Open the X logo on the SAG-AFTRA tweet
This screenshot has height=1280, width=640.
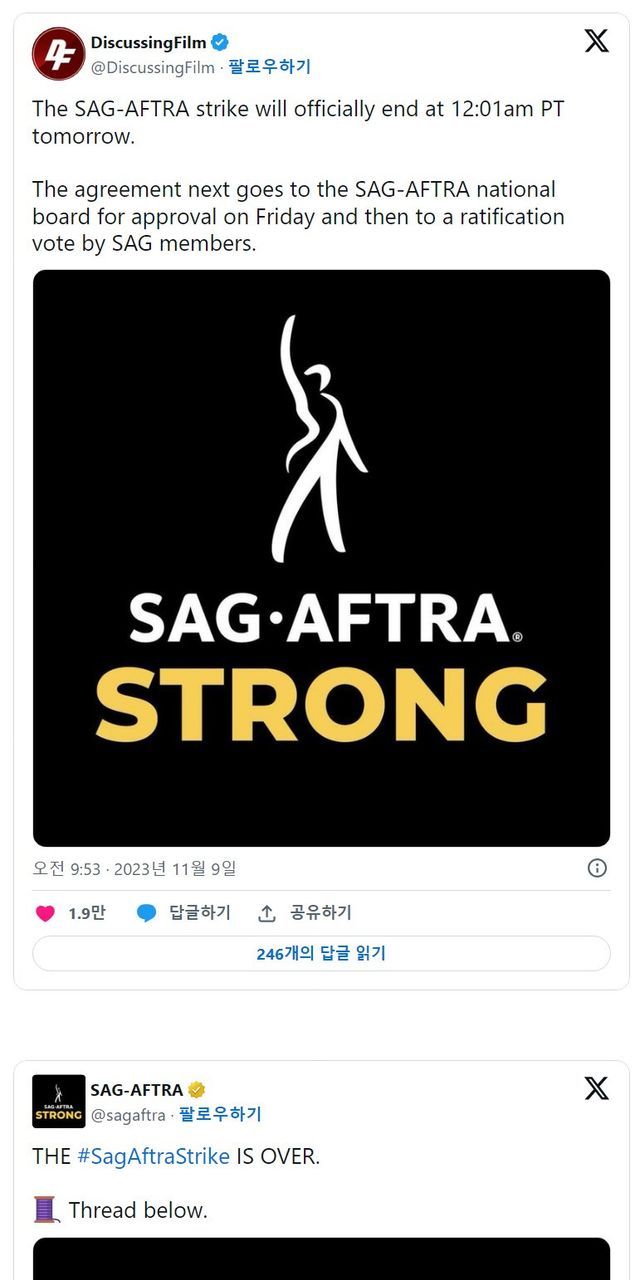pos(596,1088)
